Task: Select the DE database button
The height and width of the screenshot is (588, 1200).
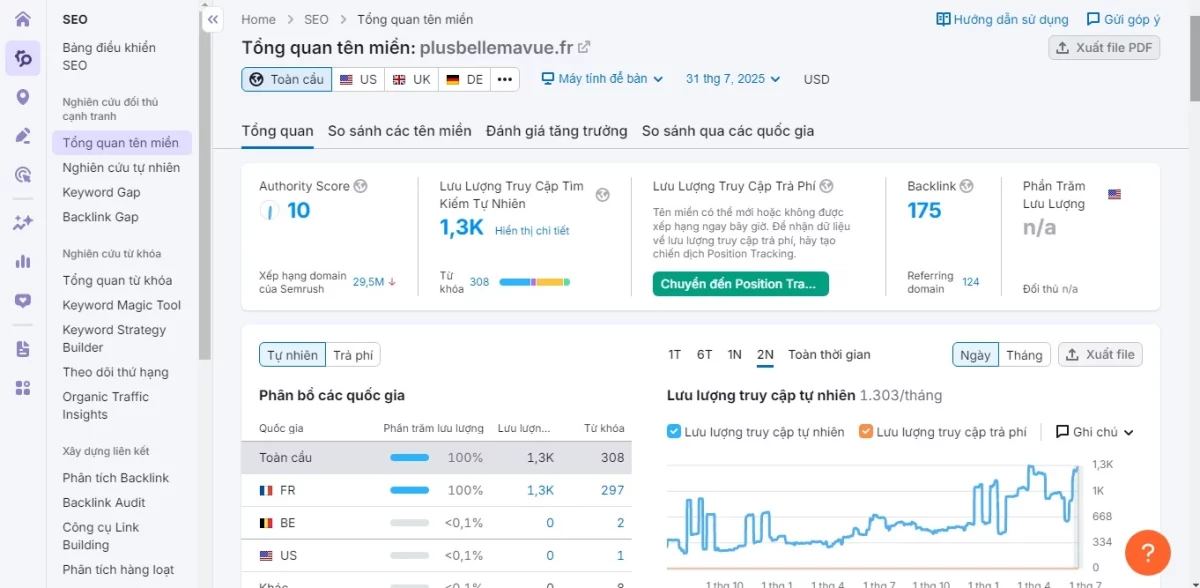Action: pos(465,79)
